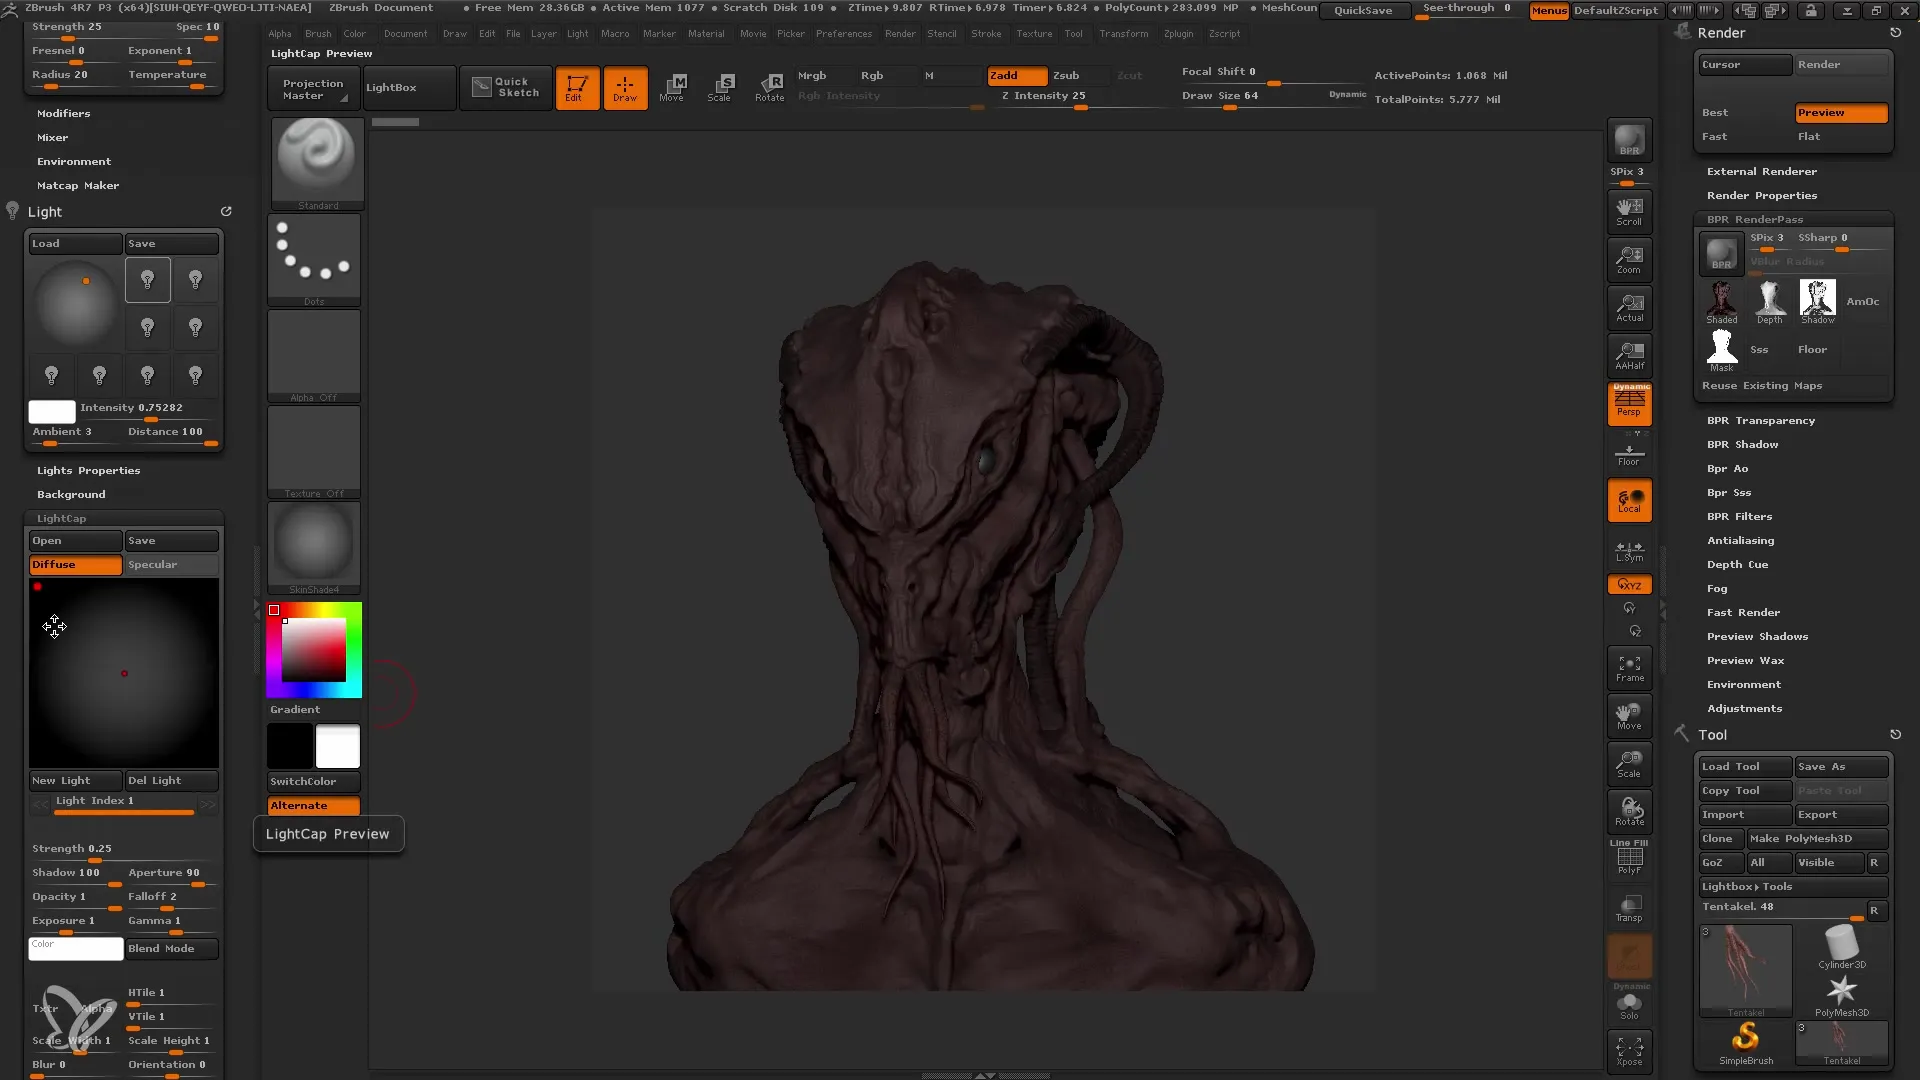Open the Stroke menu
1920x1080 pixels.
point(986,34)
